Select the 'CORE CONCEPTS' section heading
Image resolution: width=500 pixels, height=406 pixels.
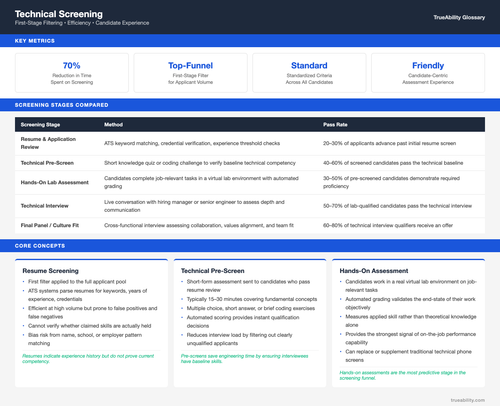click(x=40, y=246)
